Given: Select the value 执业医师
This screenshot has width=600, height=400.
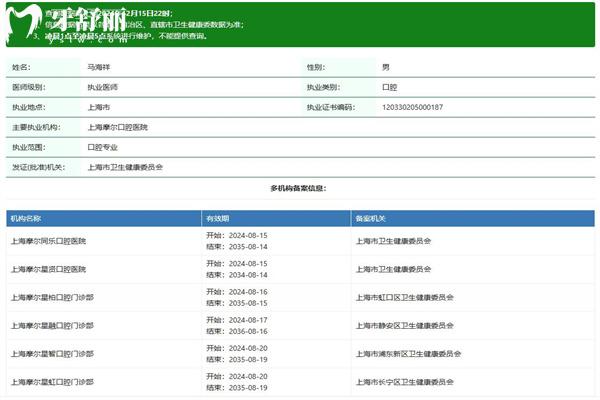Looking at the screenshot, I should coord(103,87).
